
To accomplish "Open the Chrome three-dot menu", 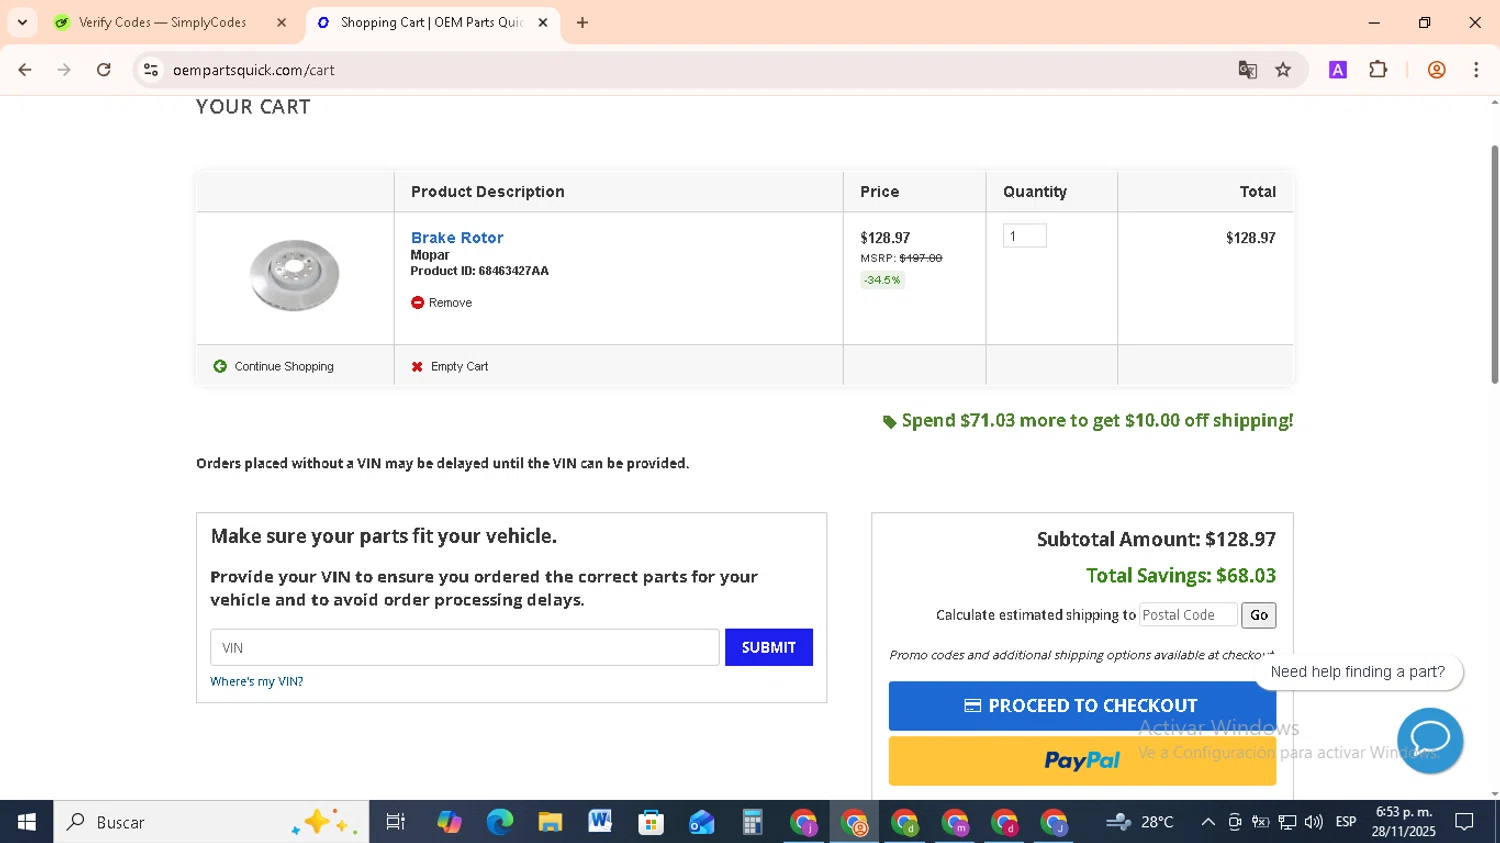I will tap(1476, 70).
